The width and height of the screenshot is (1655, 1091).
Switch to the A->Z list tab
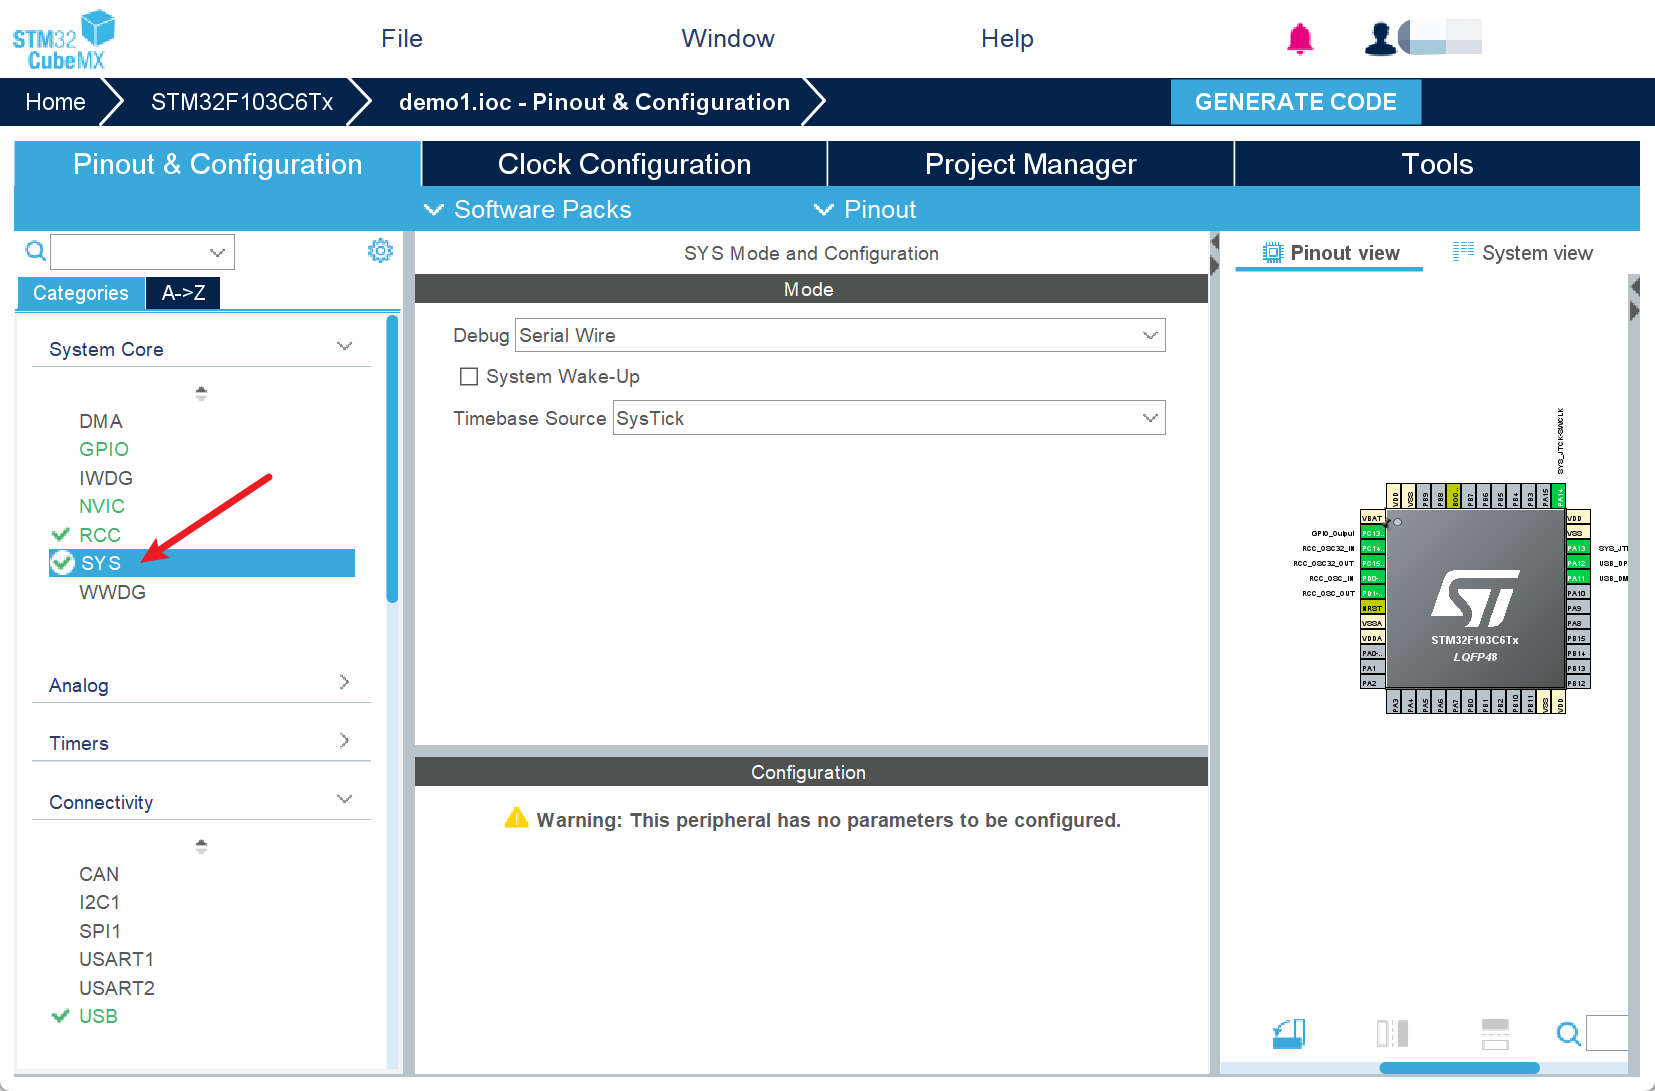183,293
